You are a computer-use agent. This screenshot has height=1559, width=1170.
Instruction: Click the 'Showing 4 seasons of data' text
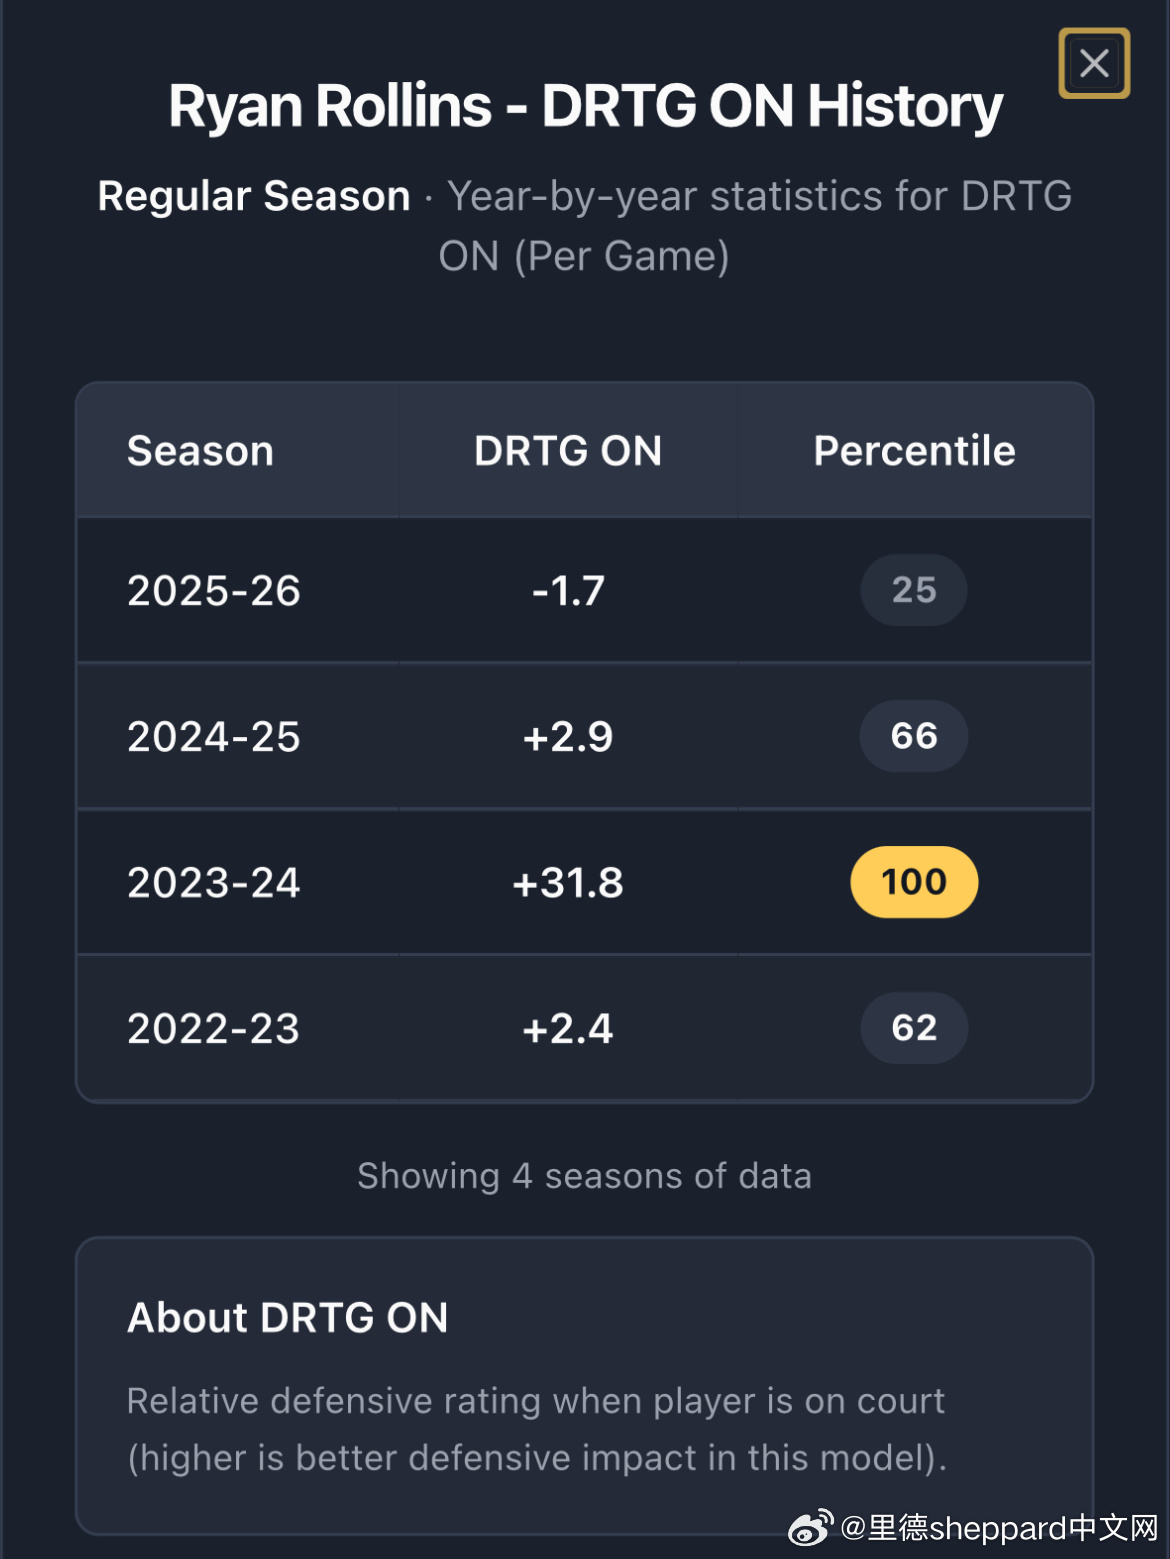[x=584, y=1176]
